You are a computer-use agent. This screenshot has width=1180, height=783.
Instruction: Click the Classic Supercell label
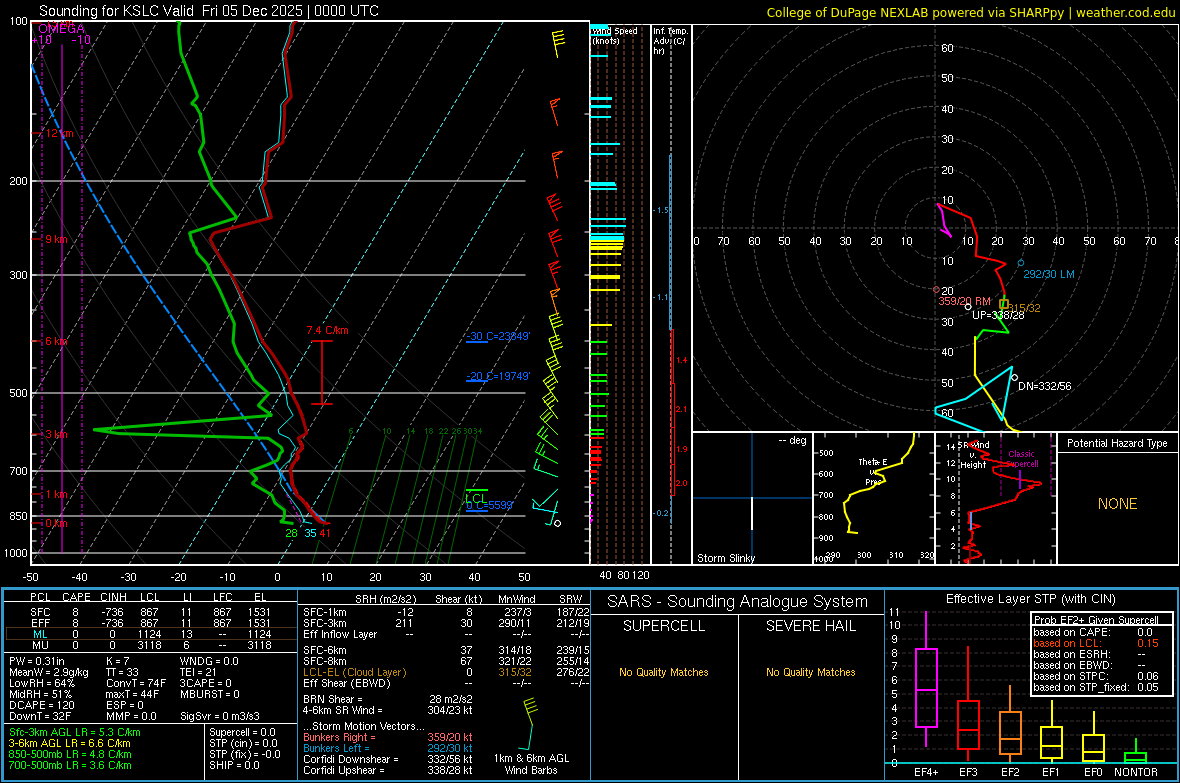1022,459
